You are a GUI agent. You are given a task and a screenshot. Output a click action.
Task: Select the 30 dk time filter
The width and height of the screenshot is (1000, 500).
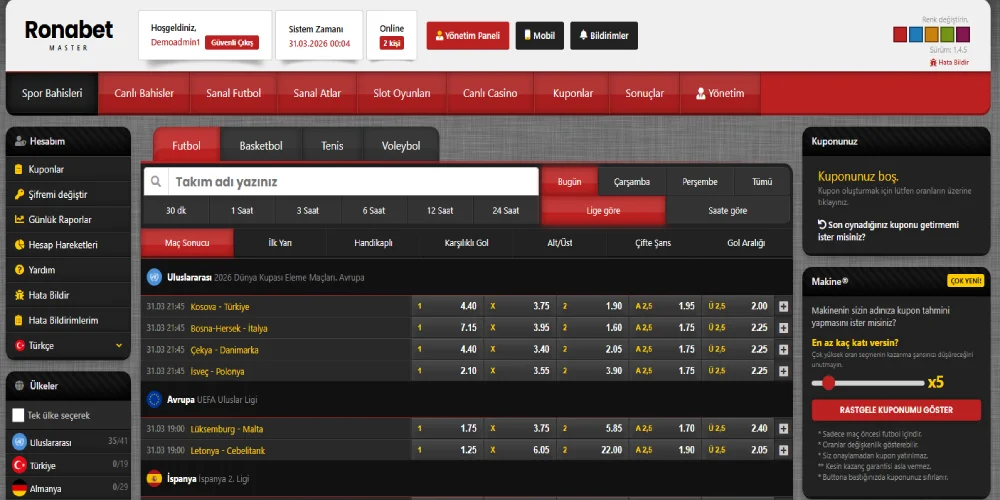176,210
